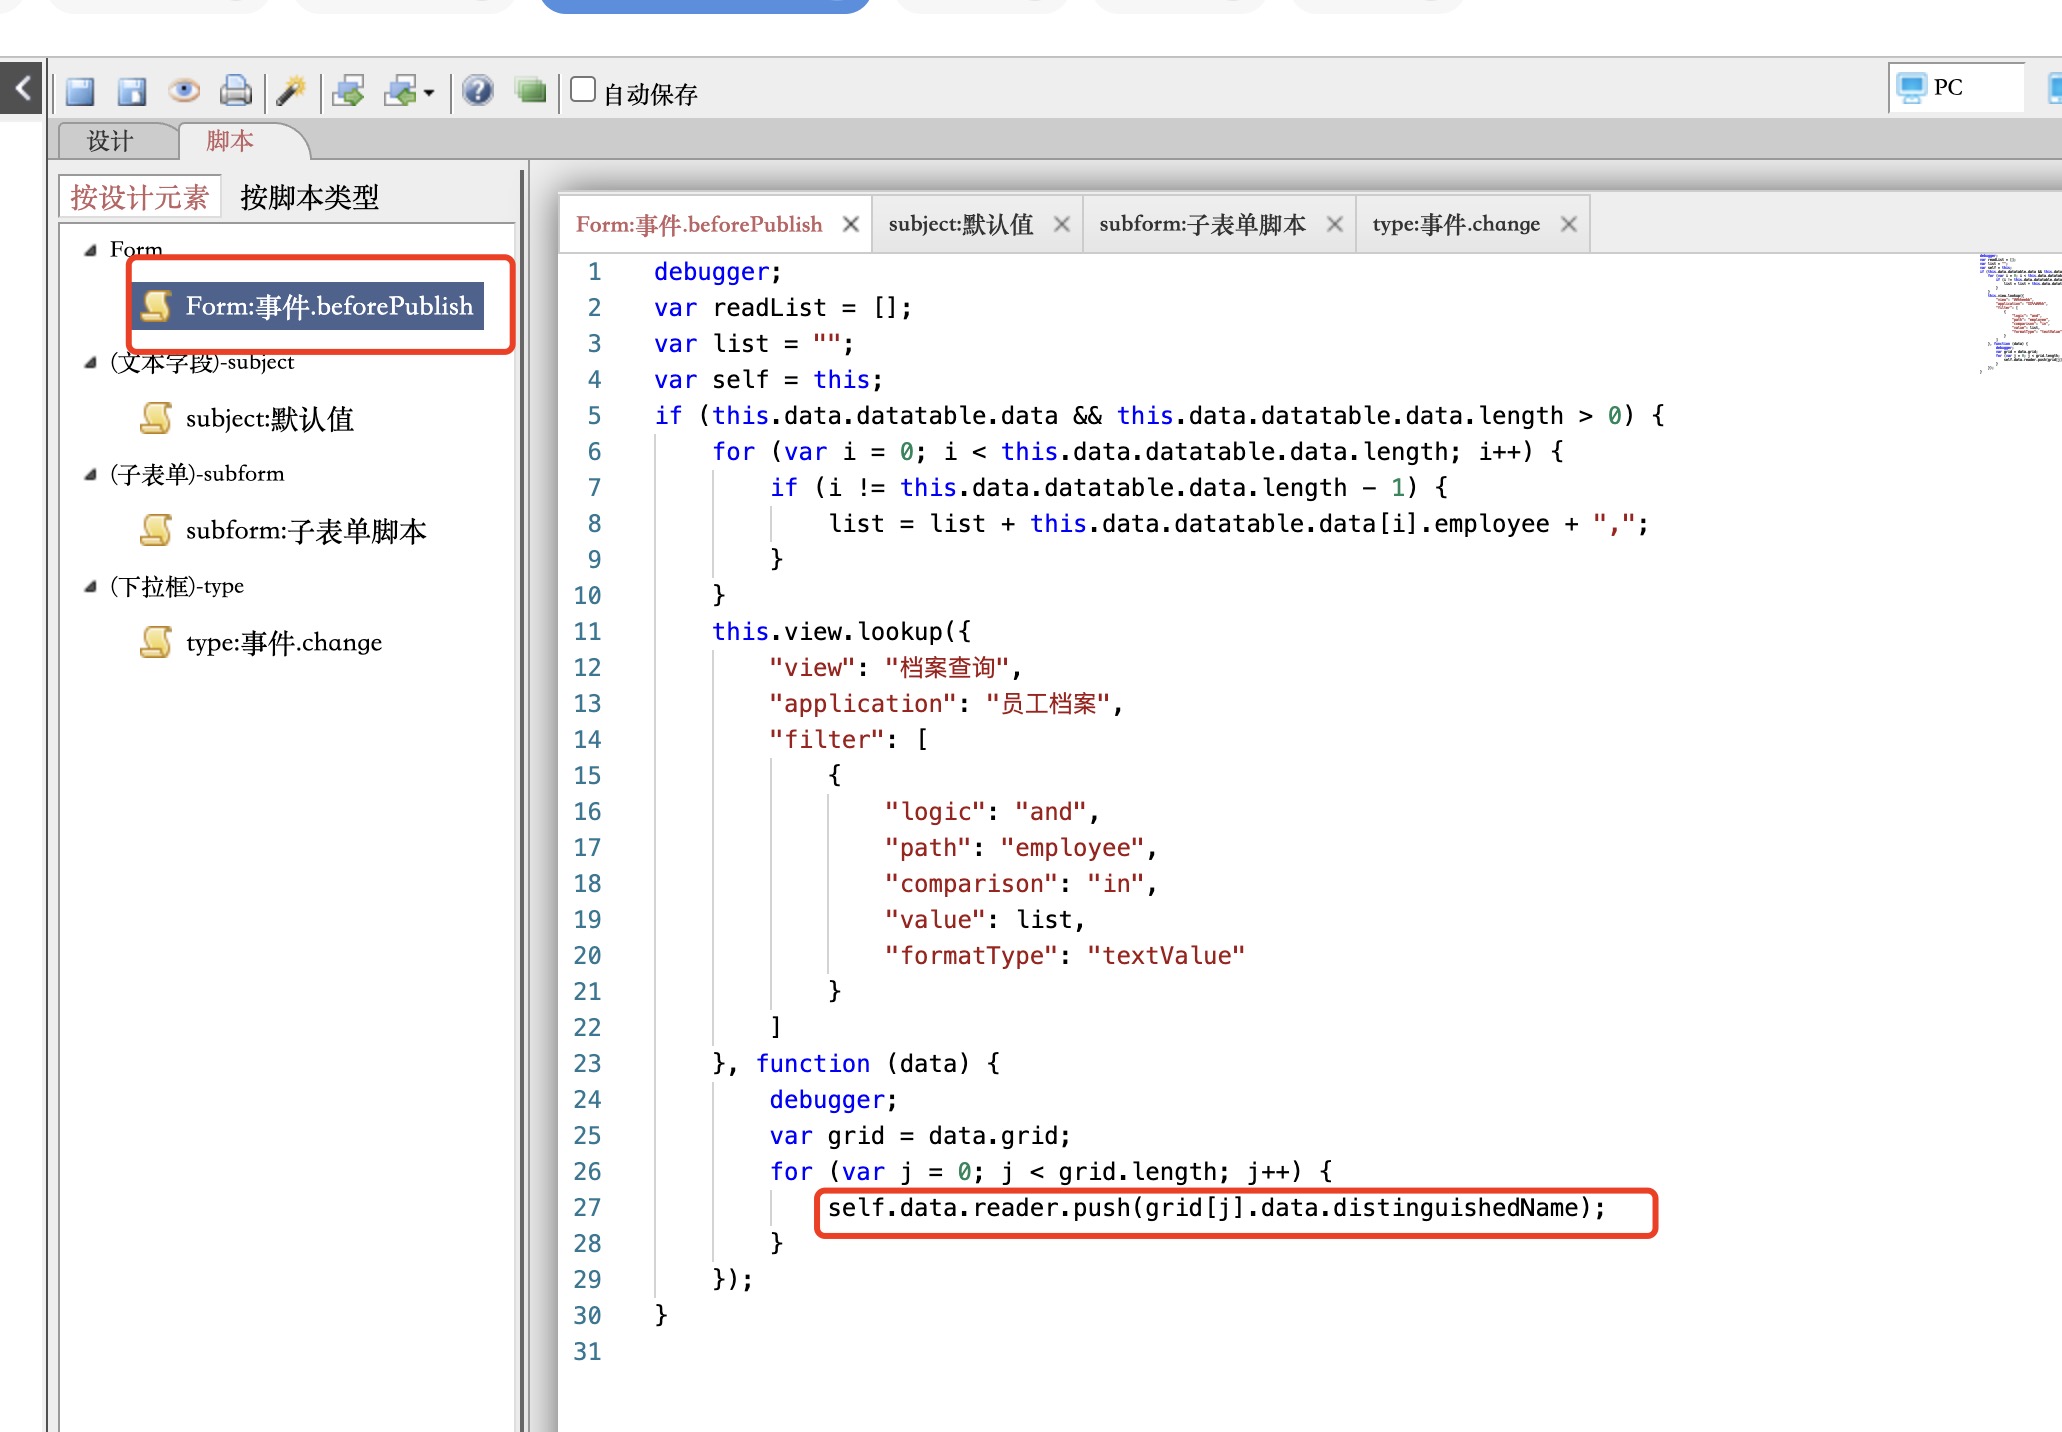Collapse the (下拉框)-type tree node
The width and height of the screenshot is (2062, 1432).
point(91,587)
